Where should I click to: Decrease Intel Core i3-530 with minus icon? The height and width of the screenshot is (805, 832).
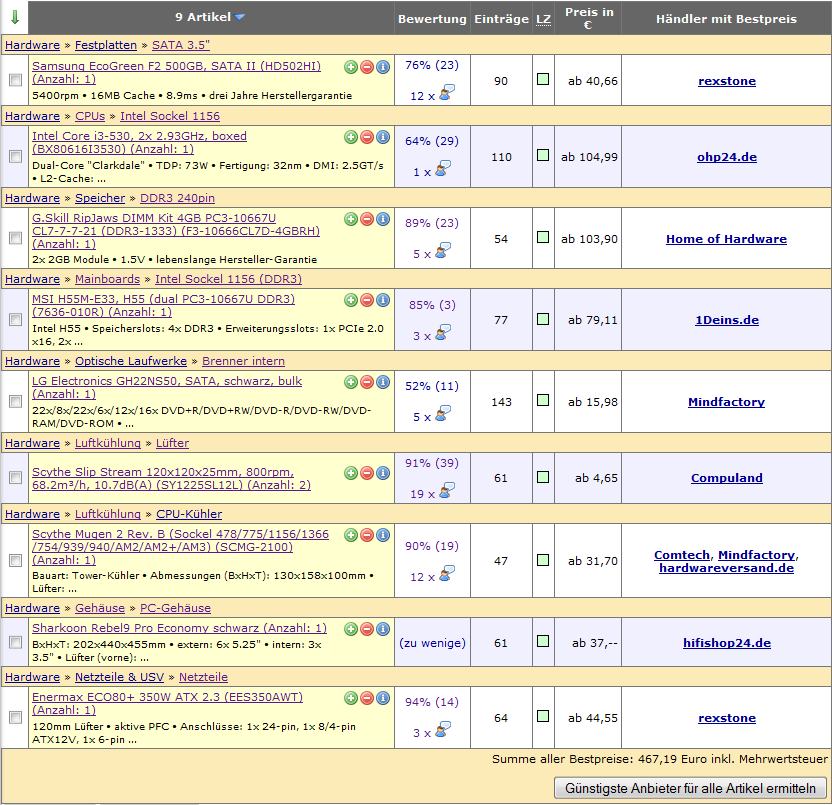point(367,137)
